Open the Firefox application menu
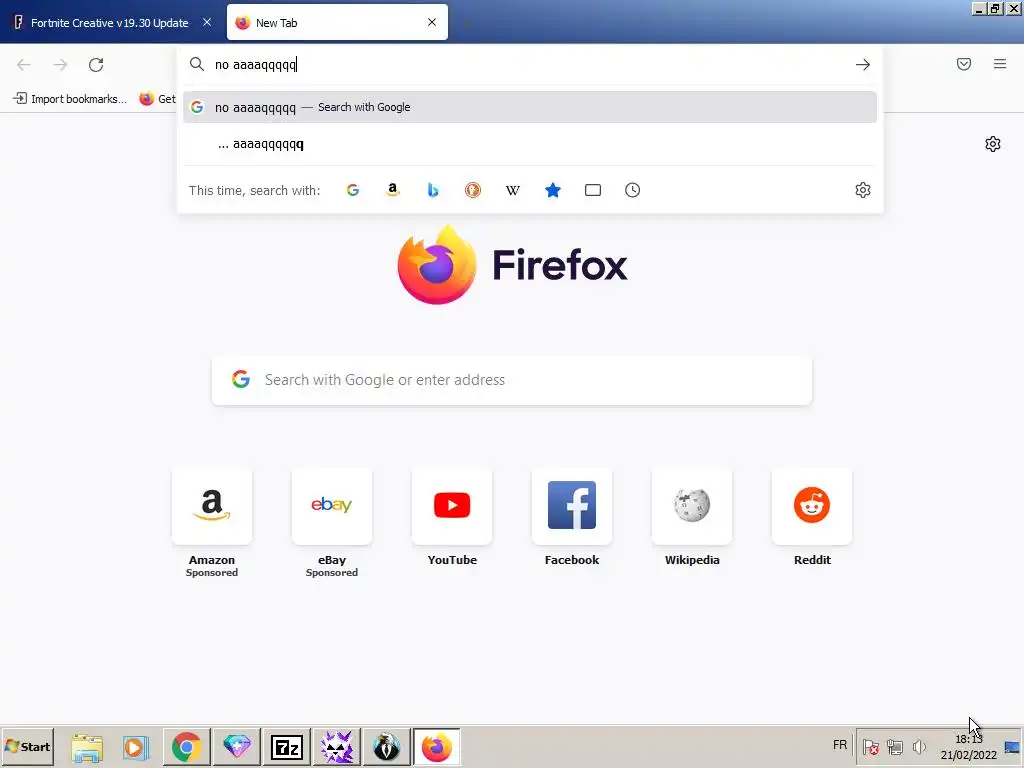 point(1000,64)
